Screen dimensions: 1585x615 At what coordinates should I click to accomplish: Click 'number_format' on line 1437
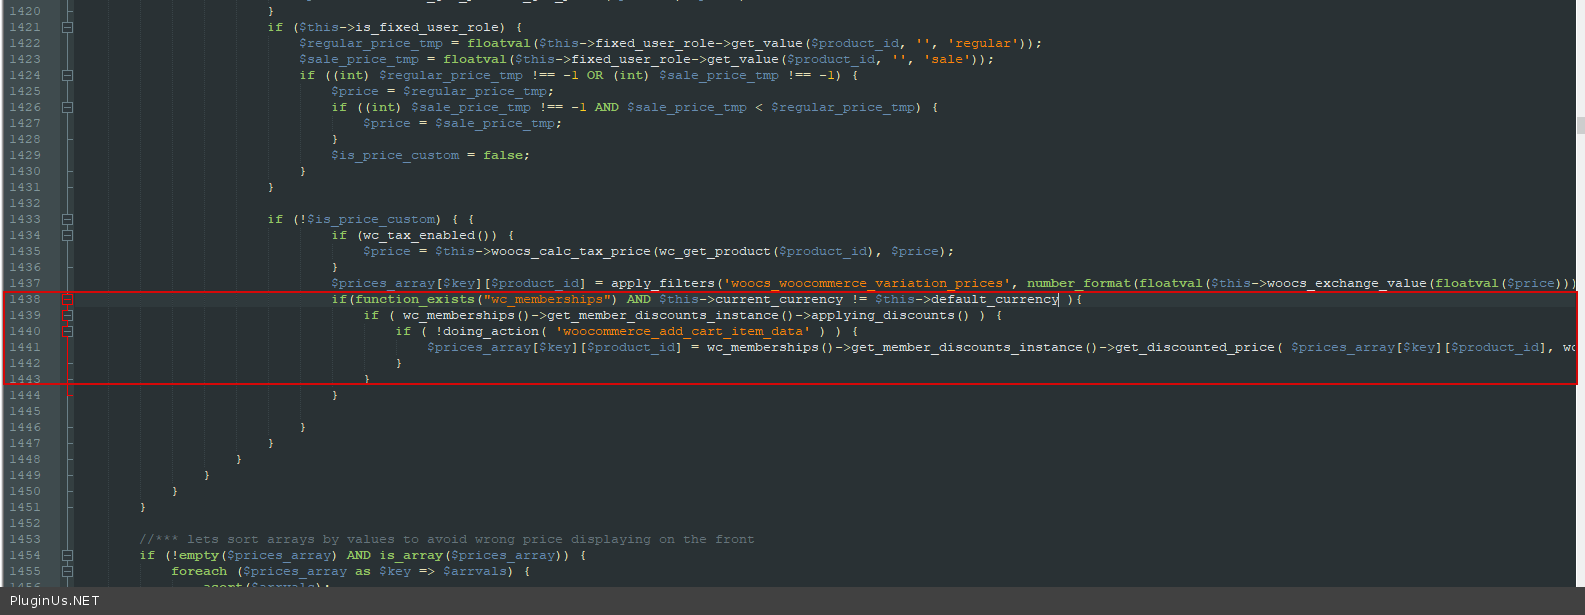(1079, 283)
